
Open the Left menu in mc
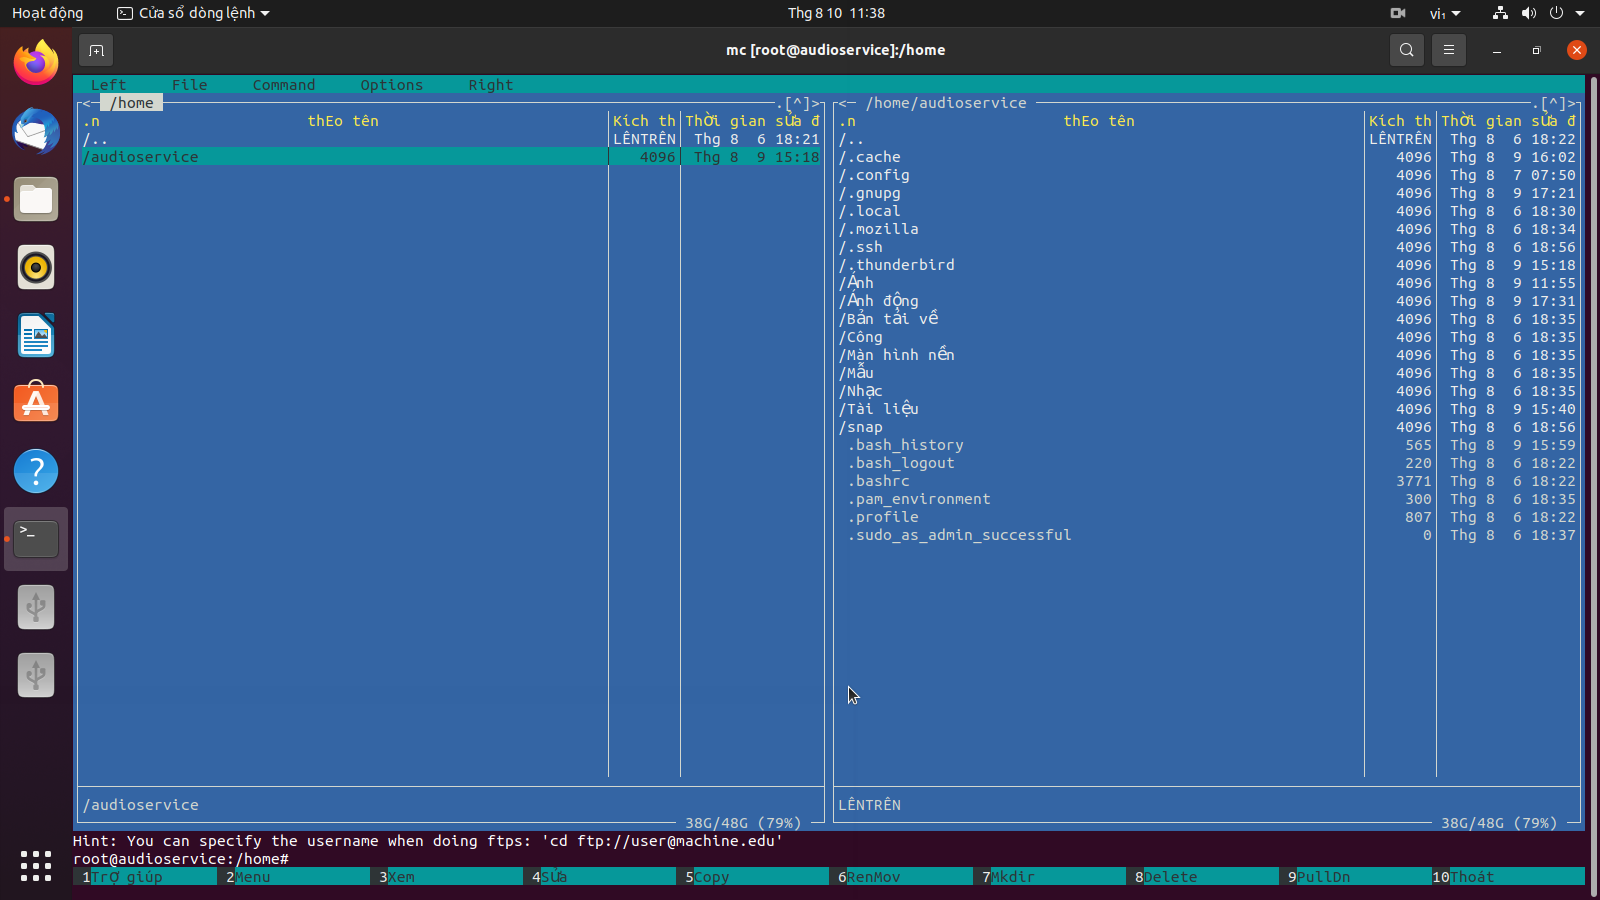(x=108, y=85)
